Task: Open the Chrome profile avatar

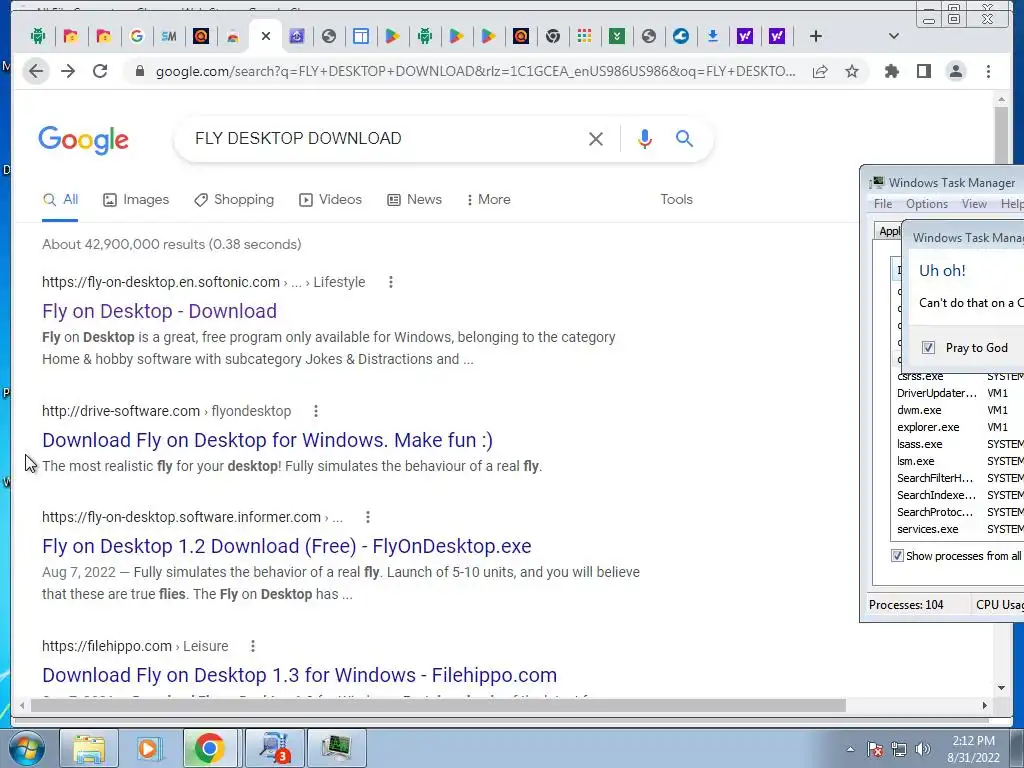Action: point(956,71)
